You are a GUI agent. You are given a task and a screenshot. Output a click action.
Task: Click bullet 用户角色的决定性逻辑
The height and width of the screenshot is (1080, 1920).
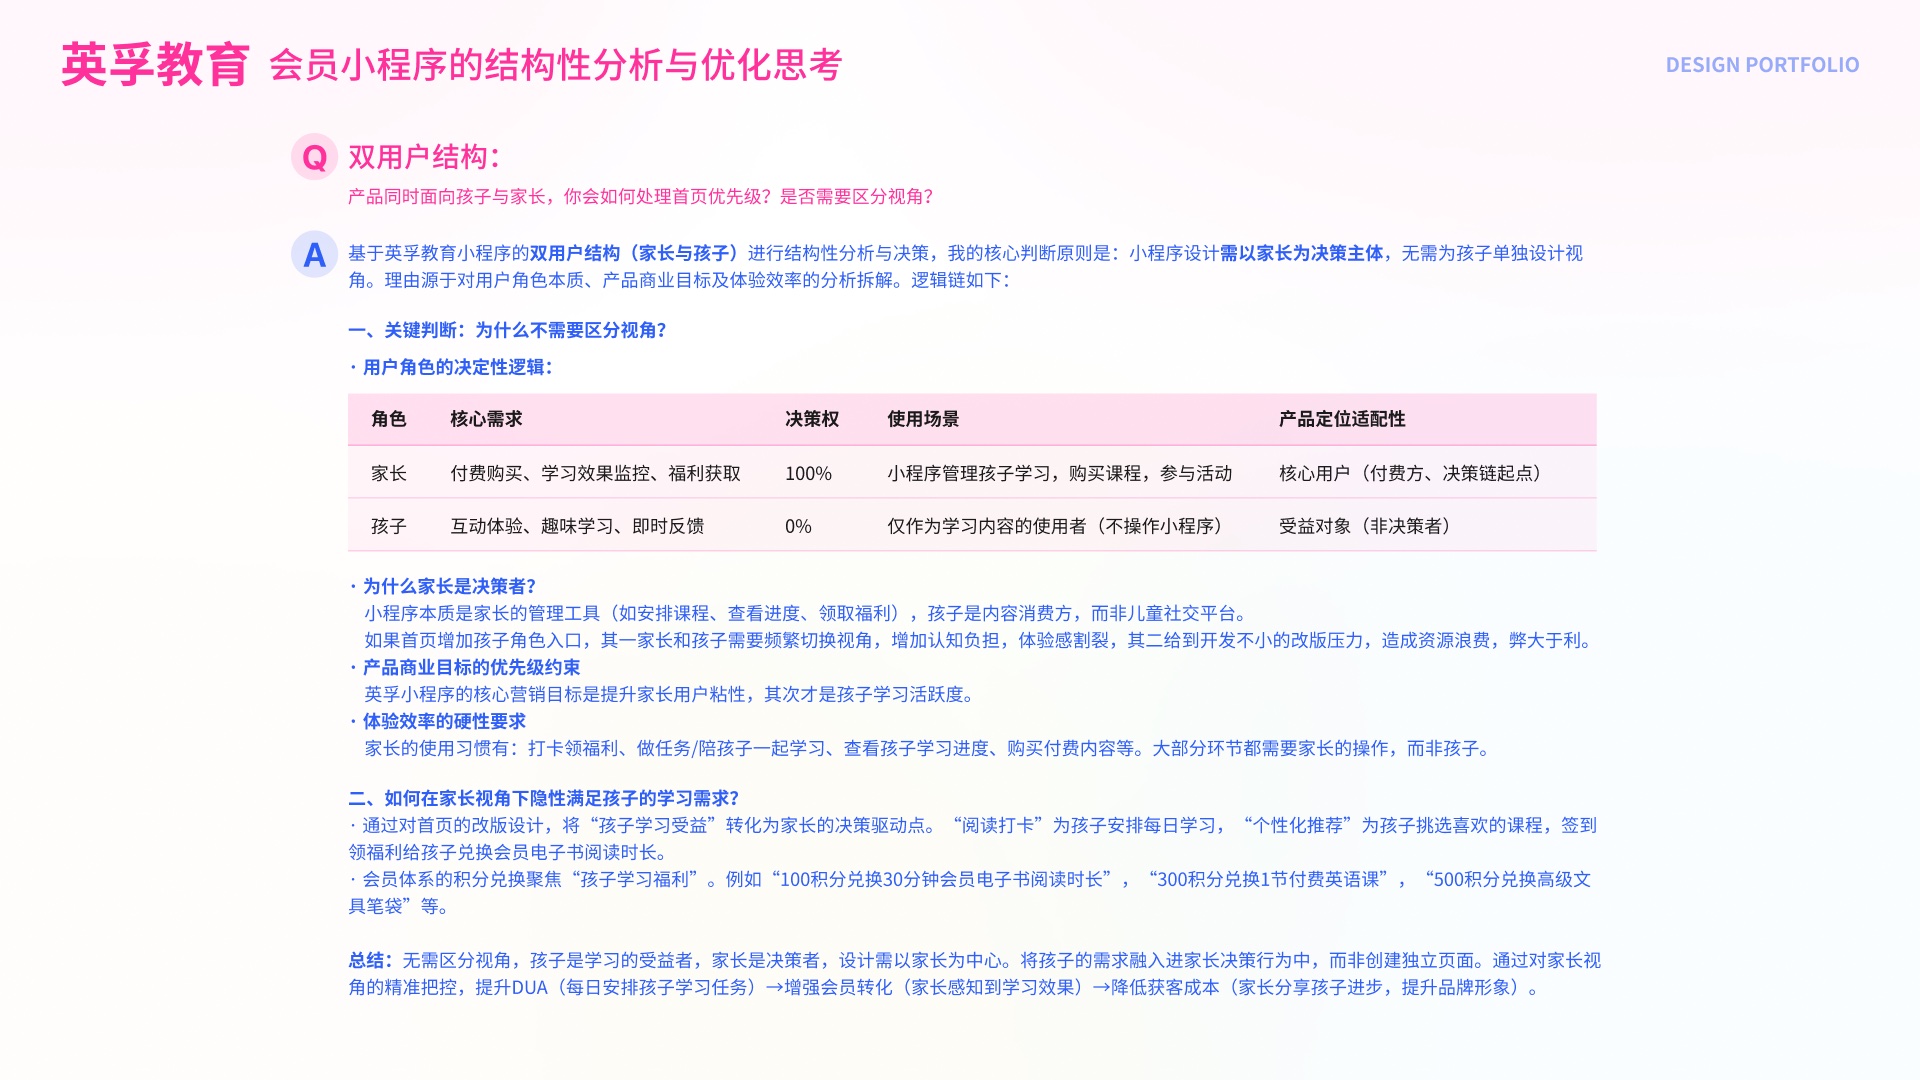pyautogui.click(x=451, y=367)
